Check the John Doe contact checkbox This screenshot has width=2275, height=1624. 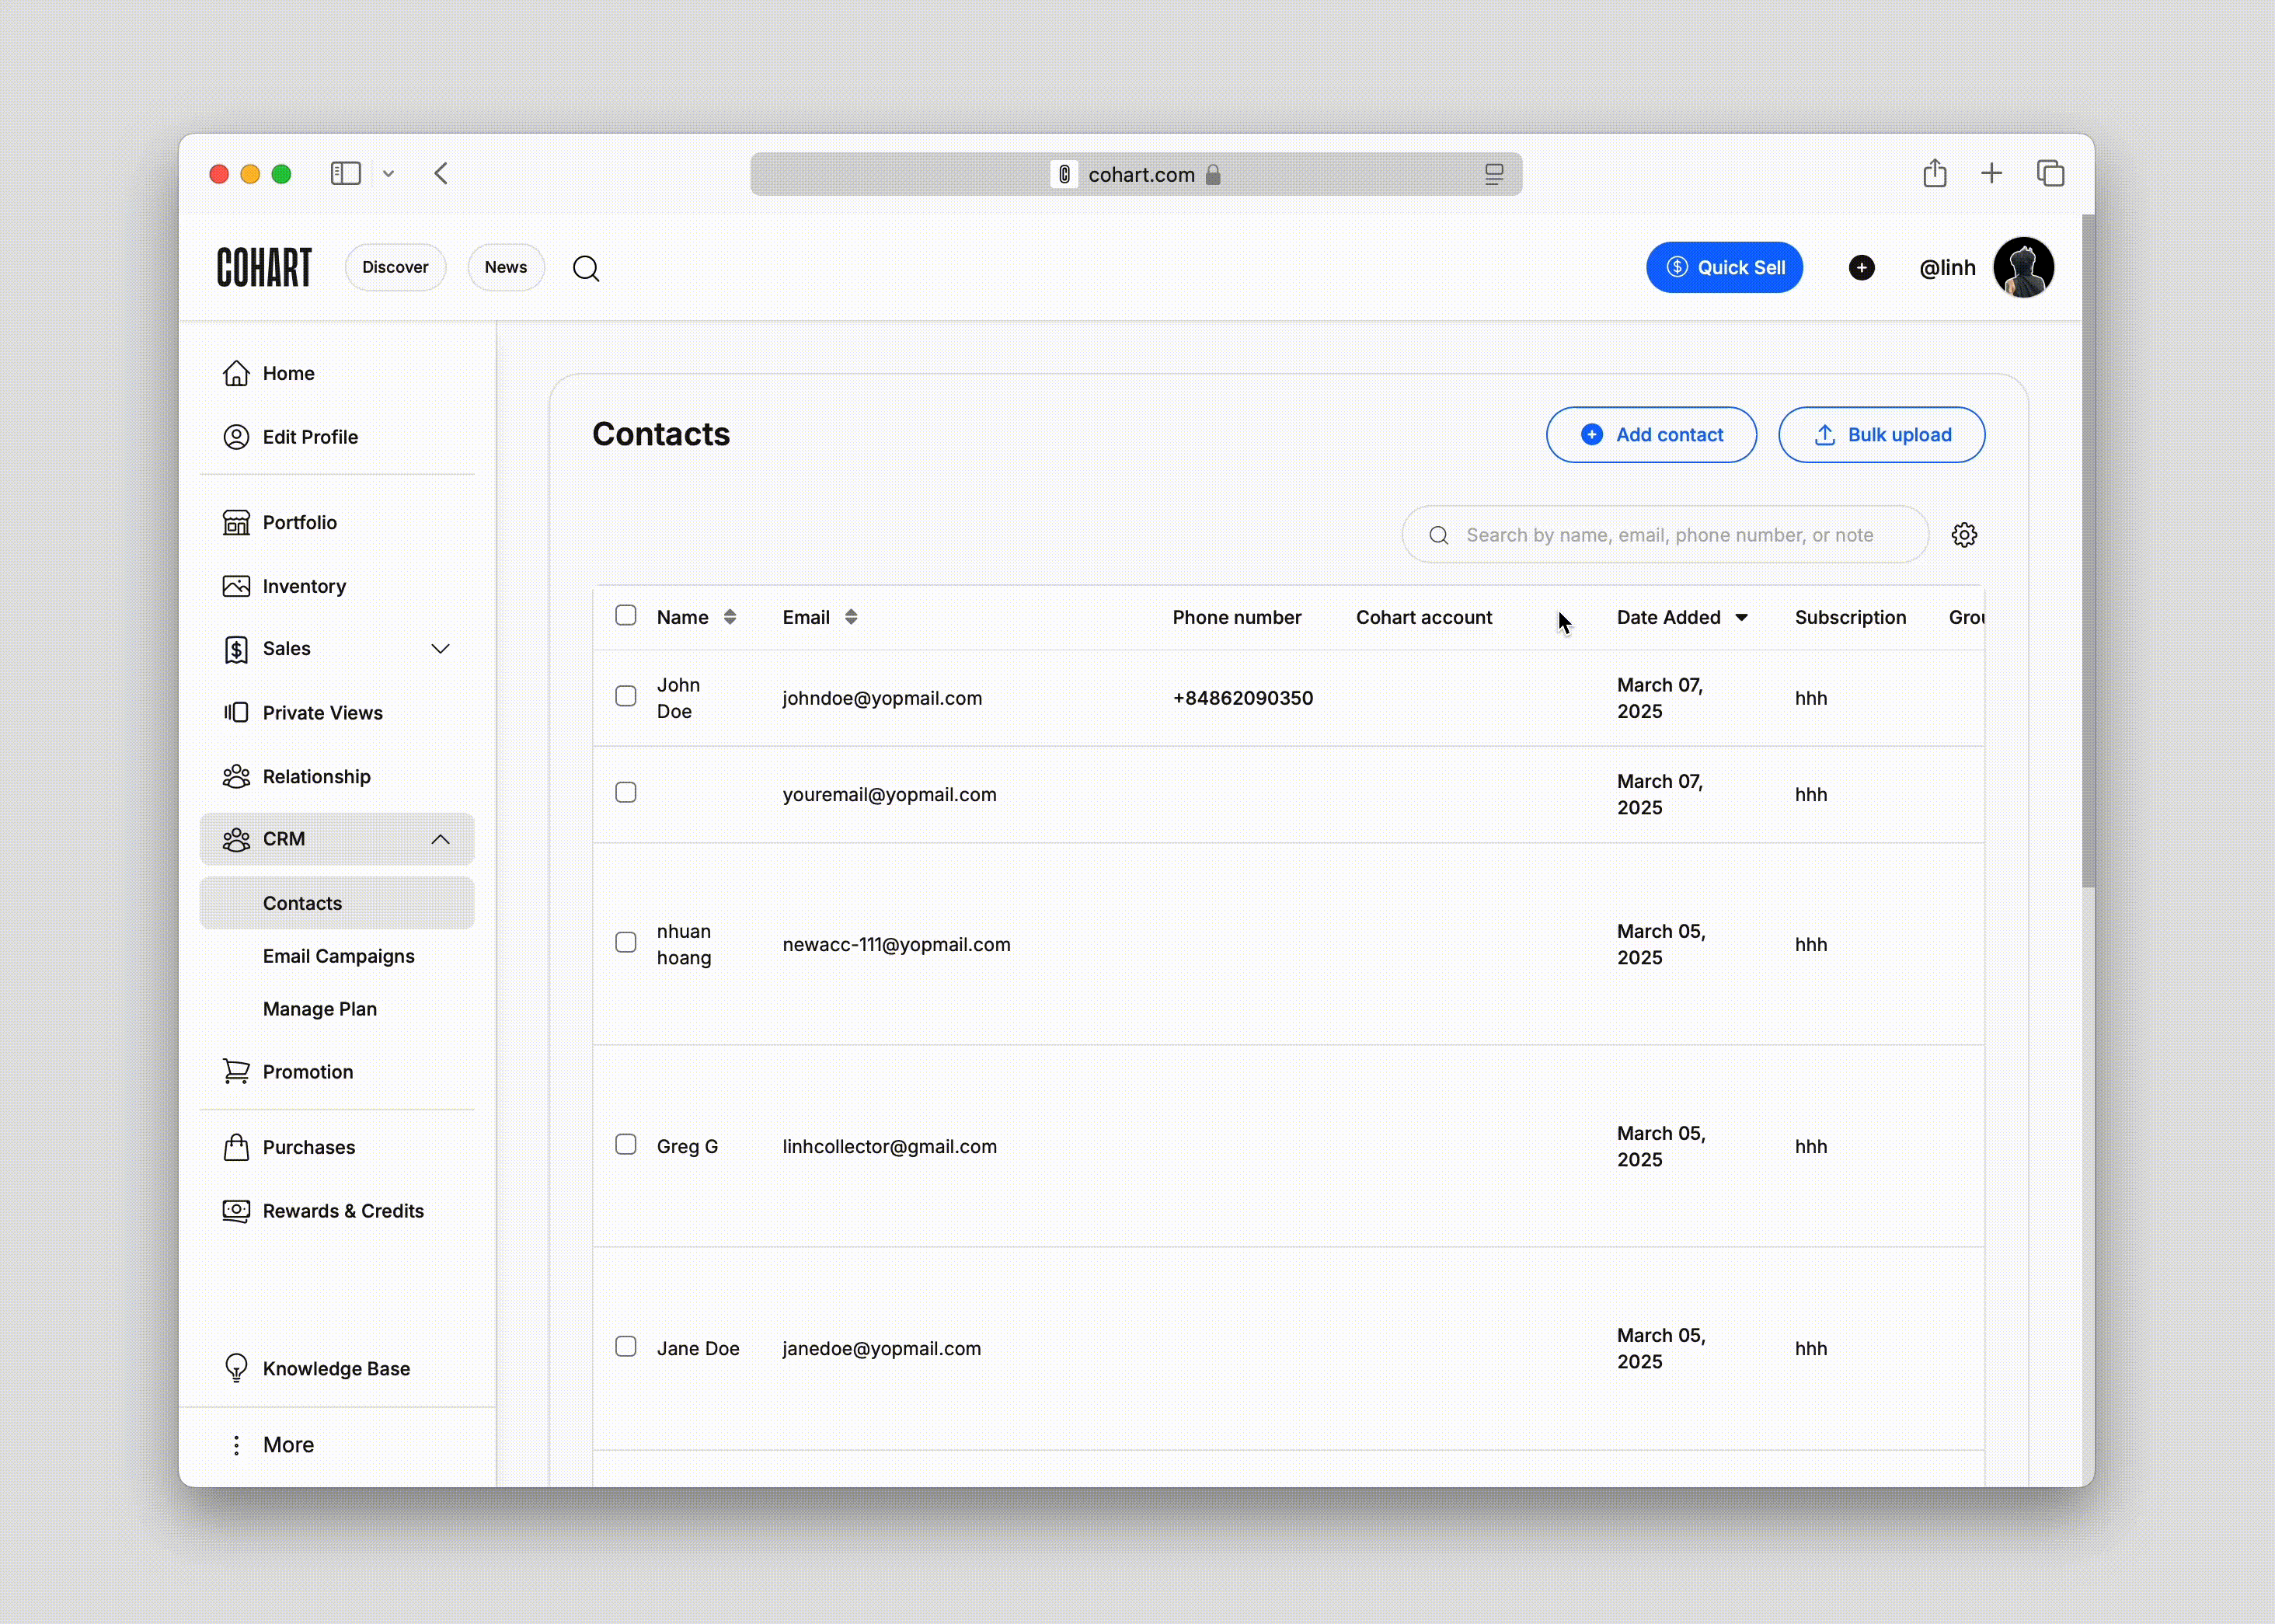point(626,696)
